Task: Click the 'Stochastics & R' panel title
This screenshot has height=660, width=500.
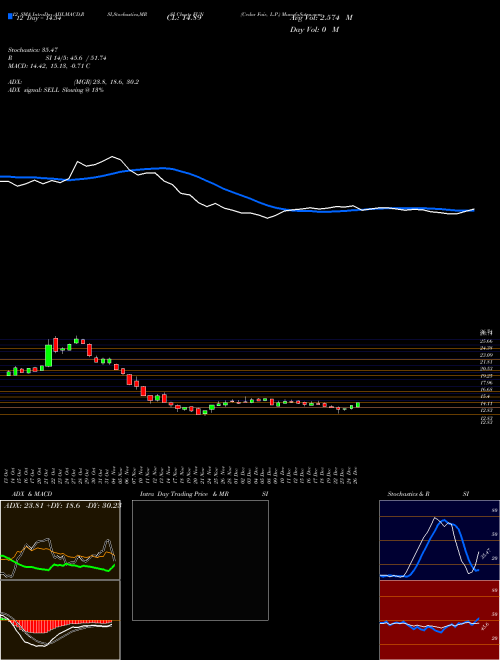Action: coord(408,494)
